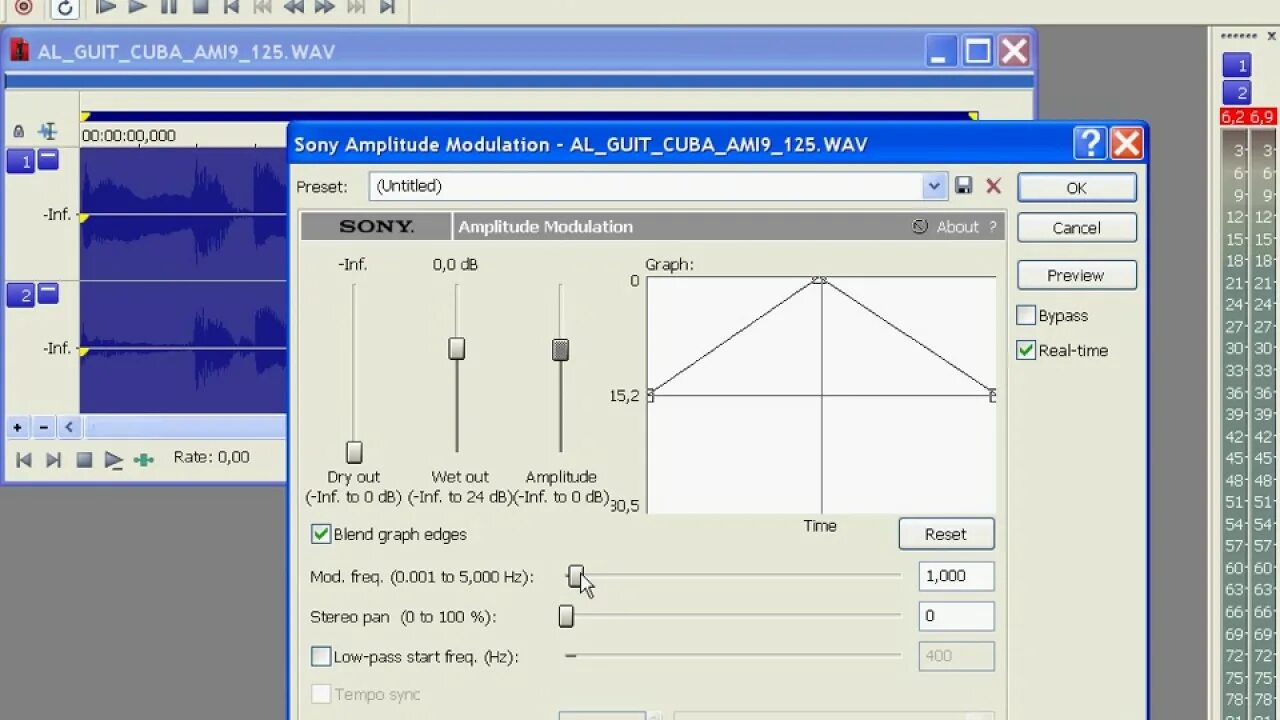Click Go to Start in the top transport toolbar

(231, 7)
